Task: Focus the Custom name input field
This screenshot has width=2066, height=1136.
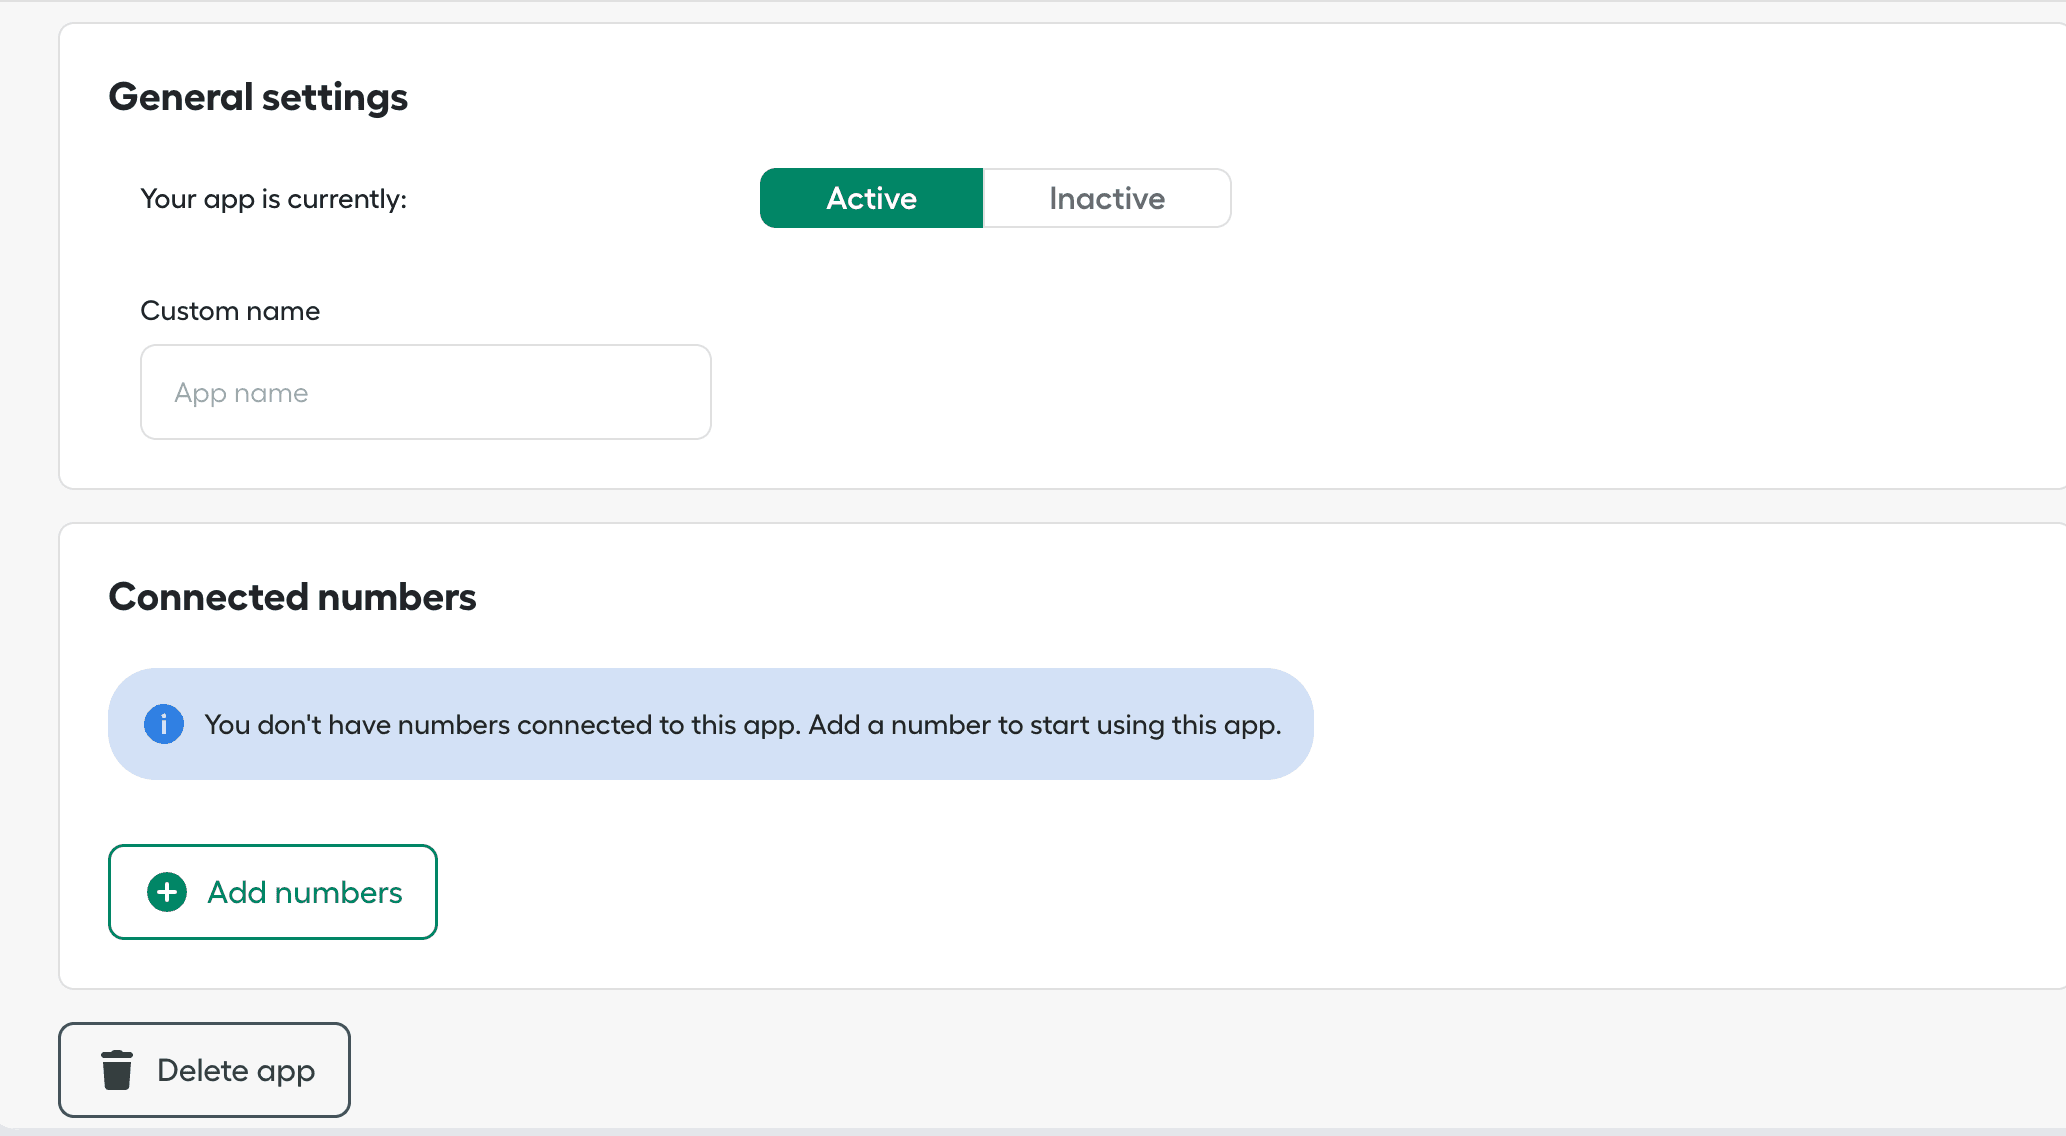Action: (426, 392)
